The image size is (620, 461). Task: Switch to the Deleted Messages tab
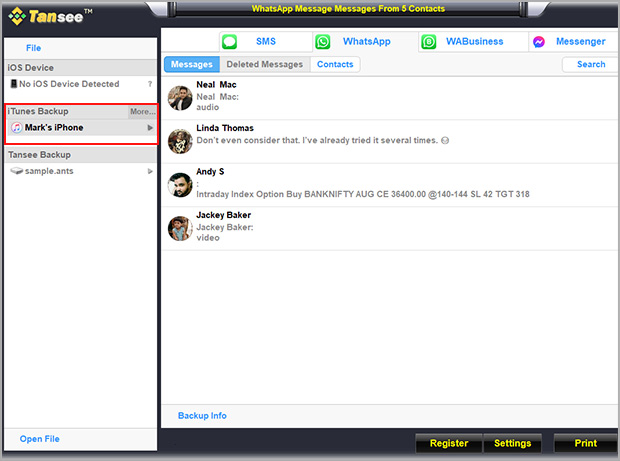(x=264, y=64)
